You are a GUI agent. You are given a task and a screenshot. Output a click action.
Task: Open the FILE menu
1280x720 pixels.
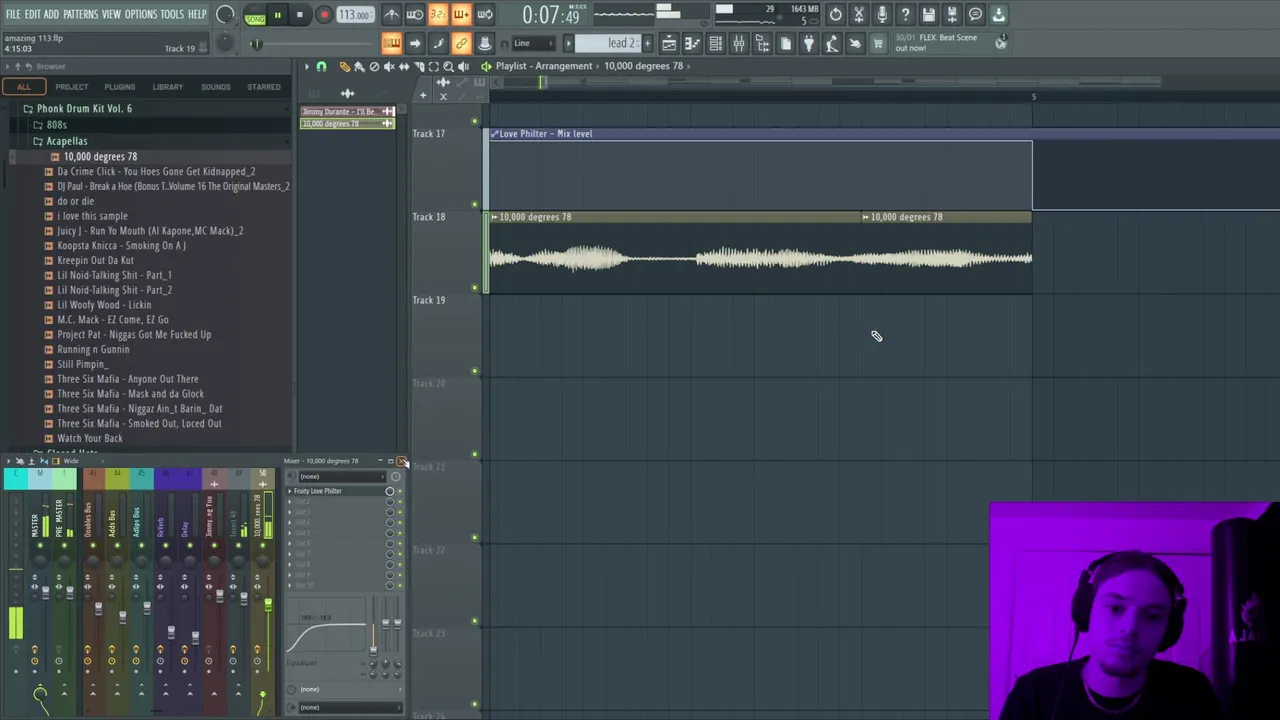[13, 15]
